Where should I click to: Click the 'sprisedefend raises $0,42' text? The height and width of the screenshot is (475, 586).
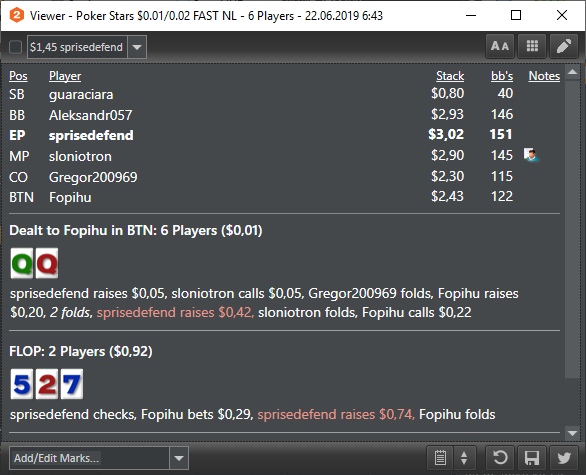(175, 312)
